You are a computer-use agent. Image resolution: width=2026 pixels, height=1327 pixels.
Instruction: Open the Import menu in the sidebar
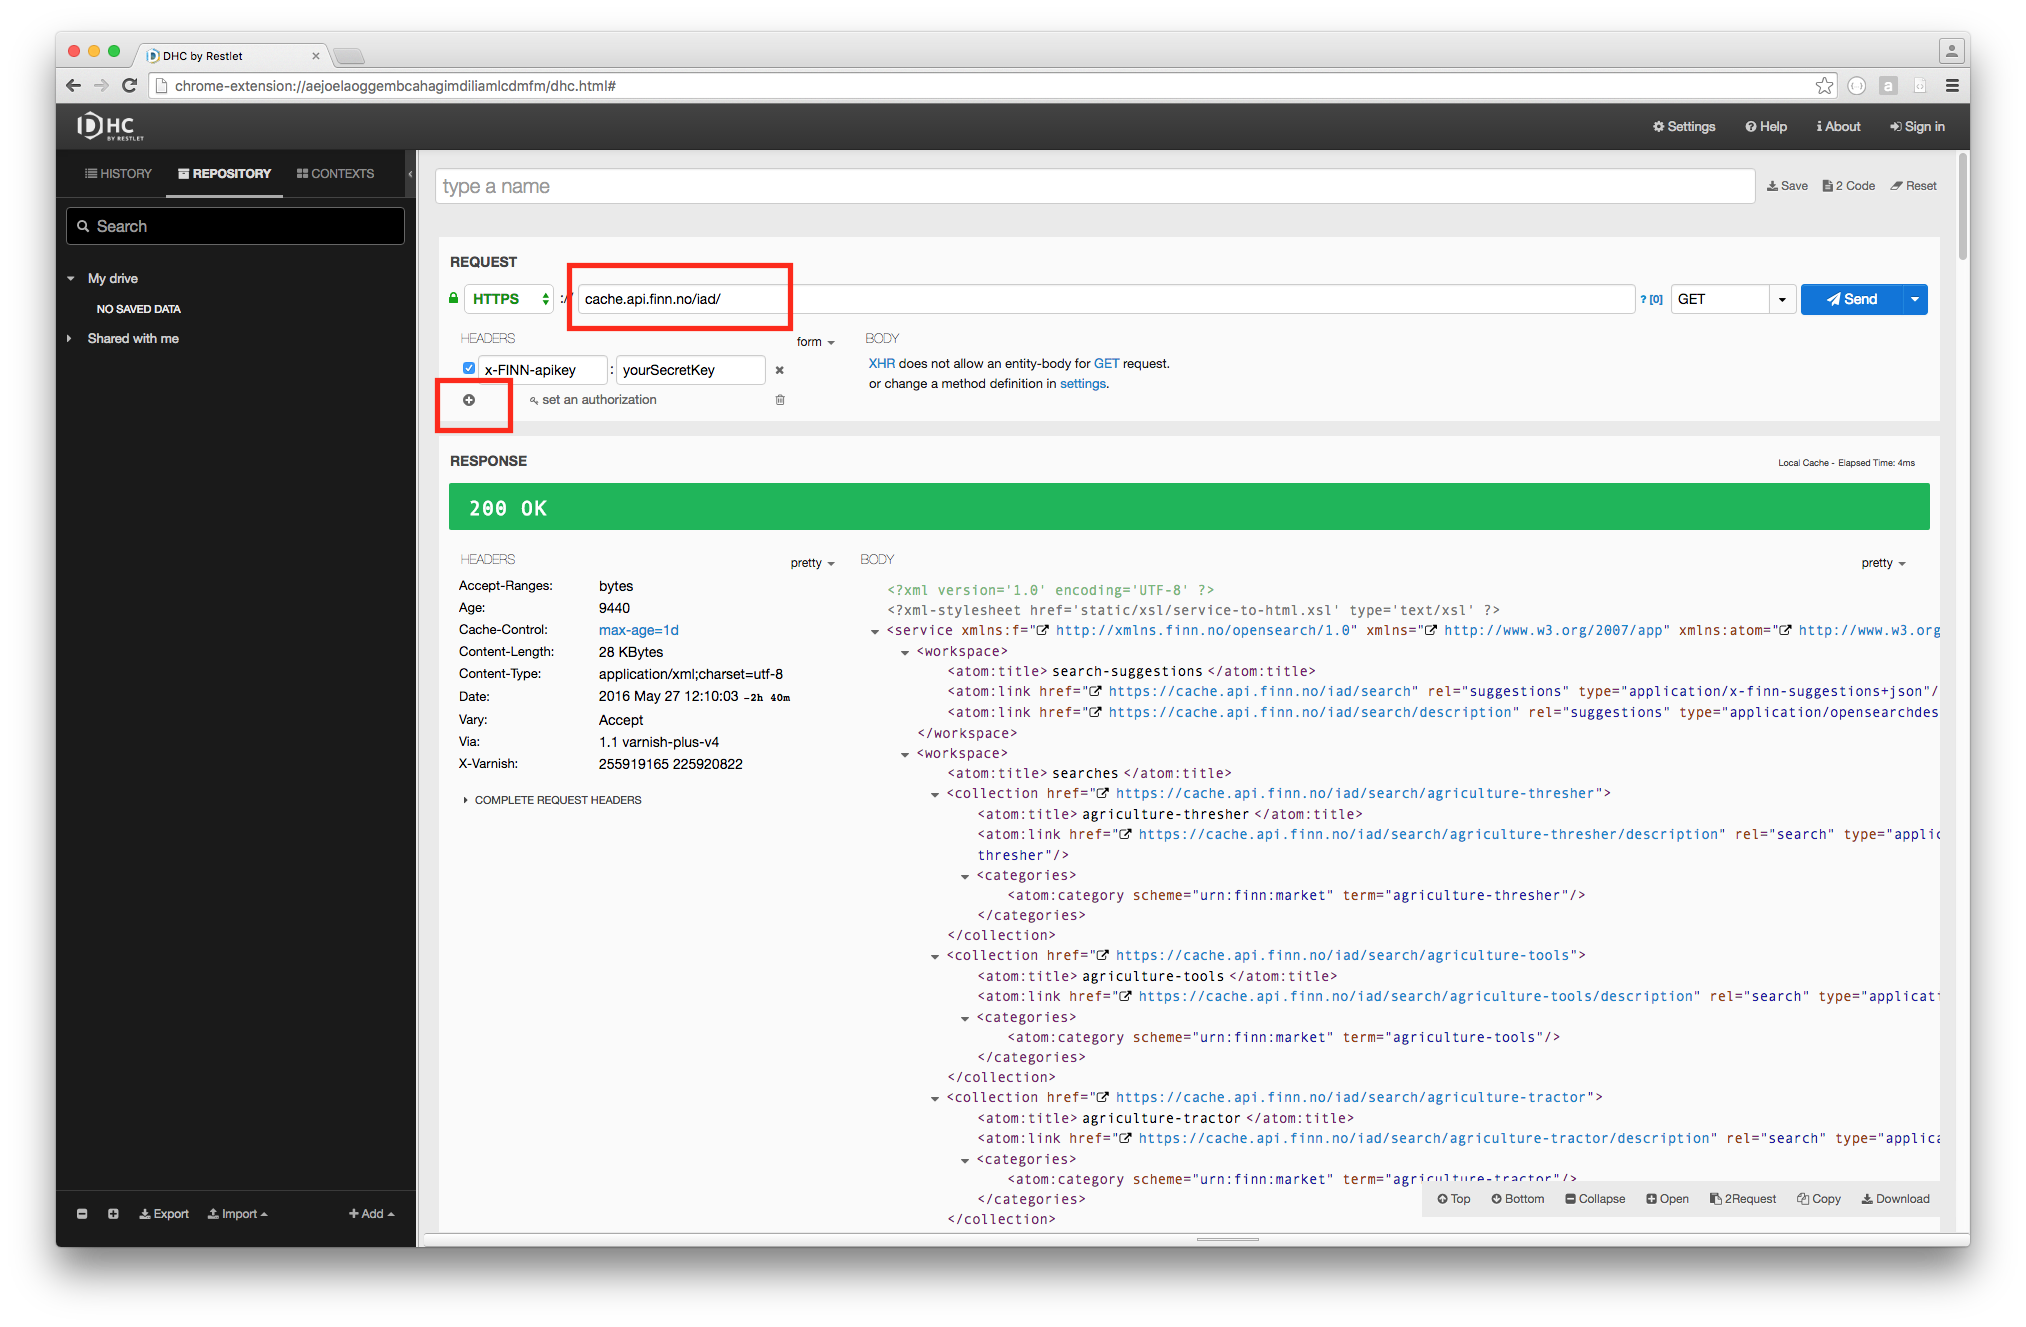238,1214
